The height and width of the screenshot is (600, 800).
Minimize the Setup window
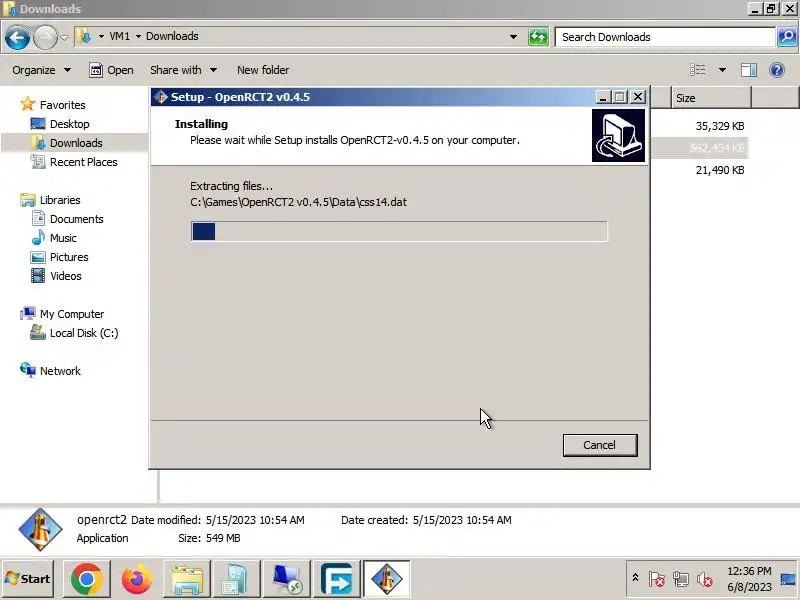603,96
